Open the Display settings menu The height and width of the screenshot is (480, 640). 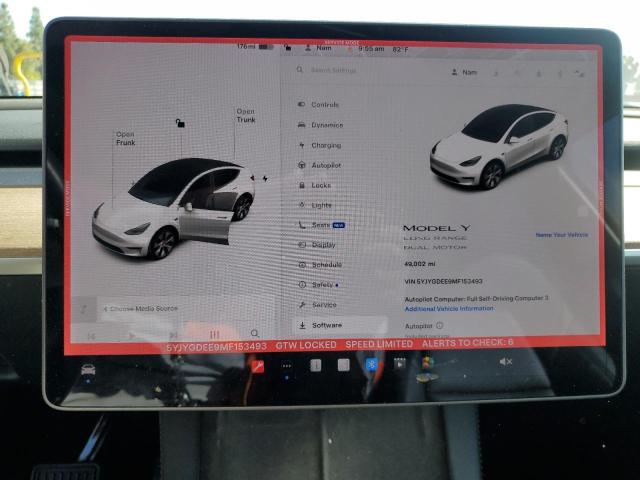[x=317, y=245]
